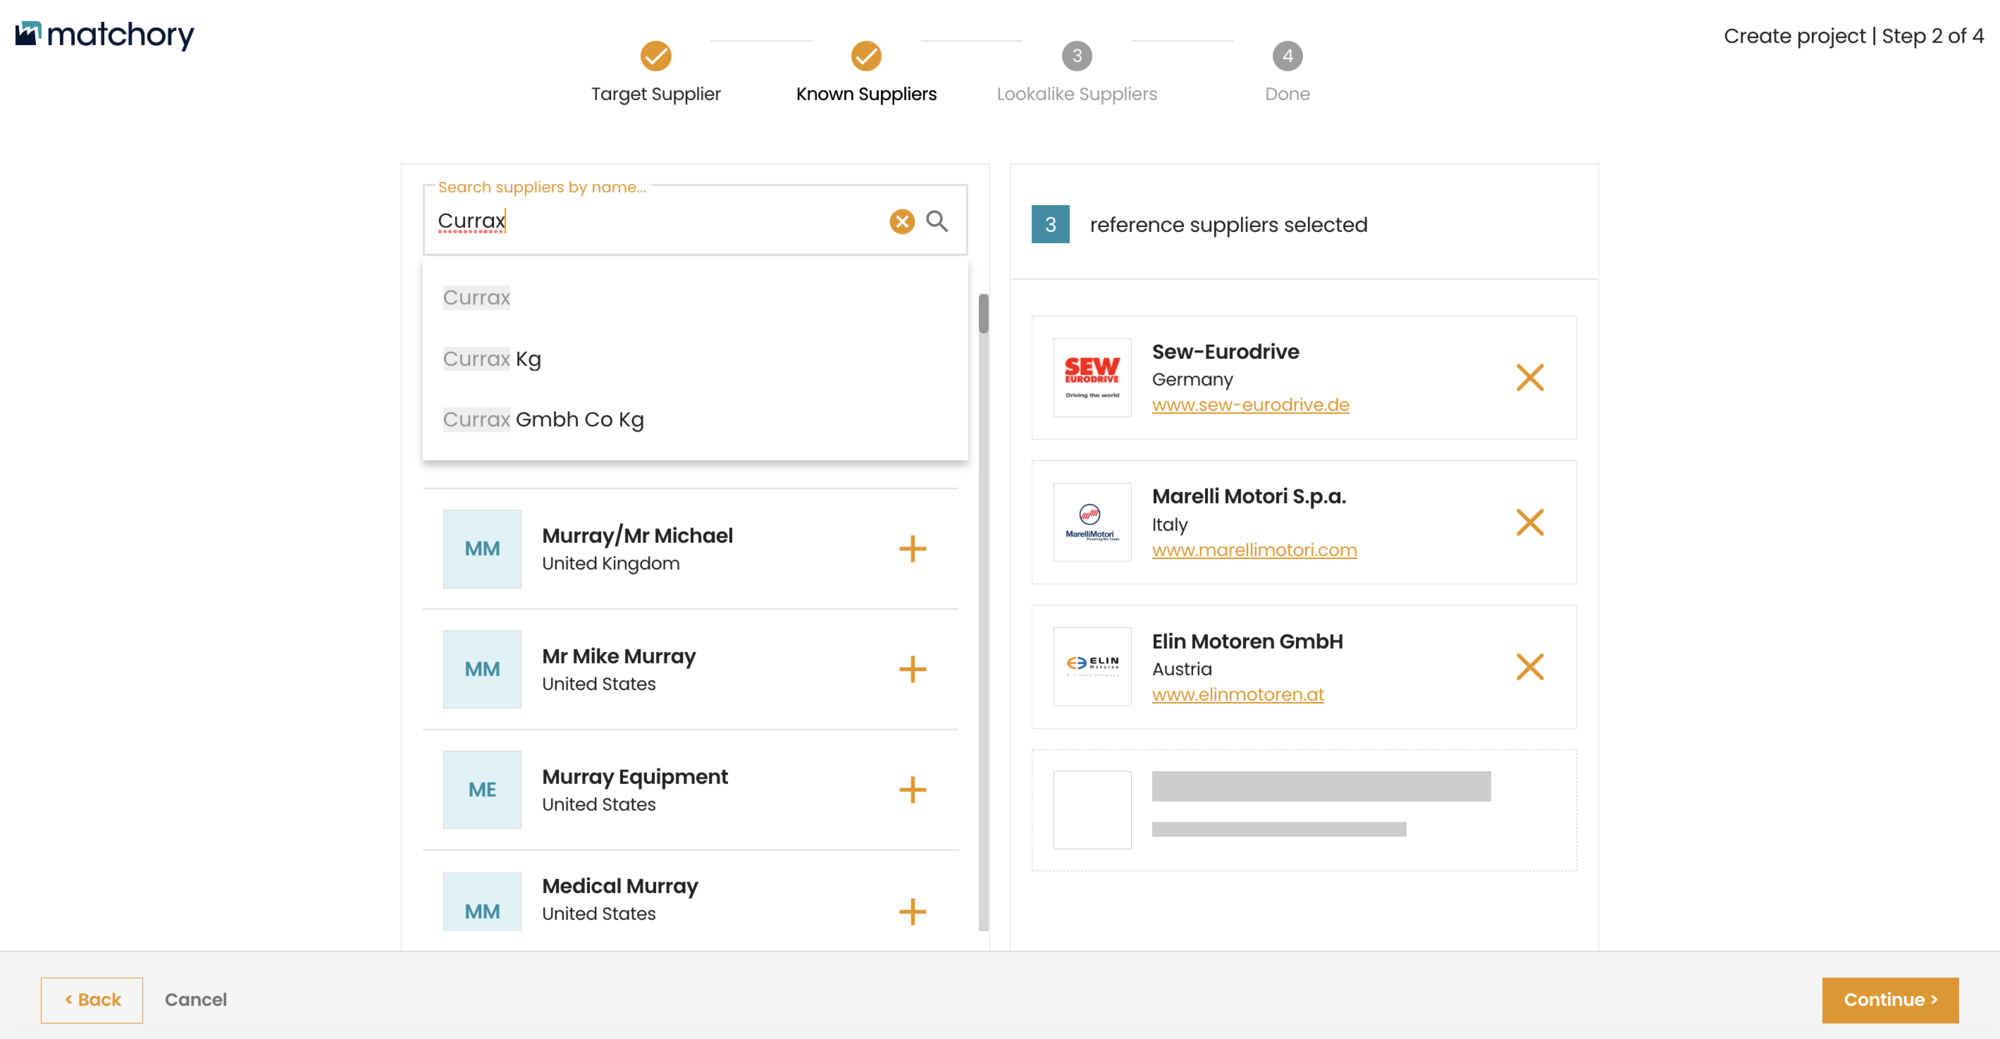
Task: Click 'Murray Equipment' supplier name
Action: 635,777
